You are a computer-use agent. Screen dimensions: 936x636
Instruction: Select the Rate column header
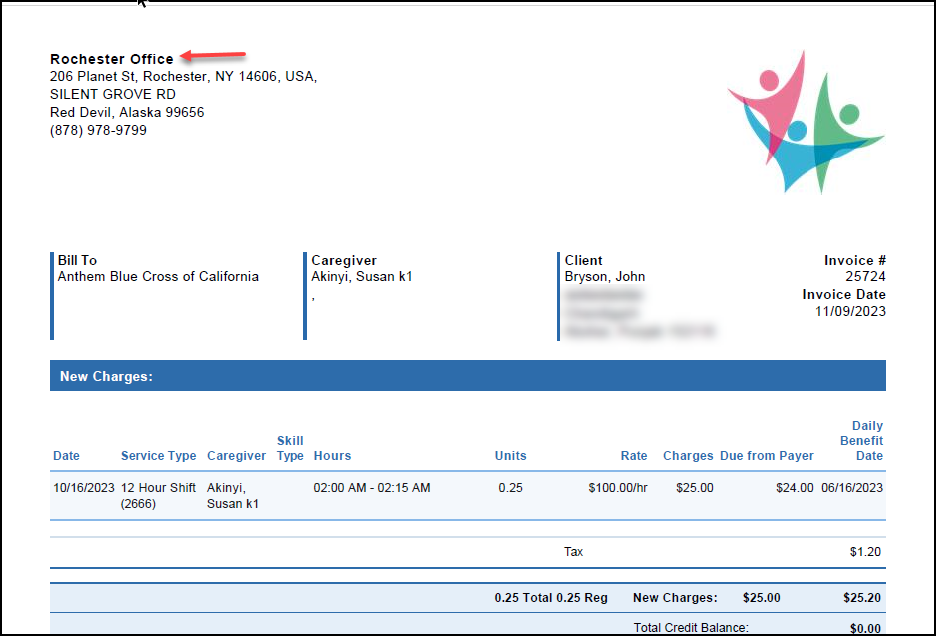tap(633, 455)
